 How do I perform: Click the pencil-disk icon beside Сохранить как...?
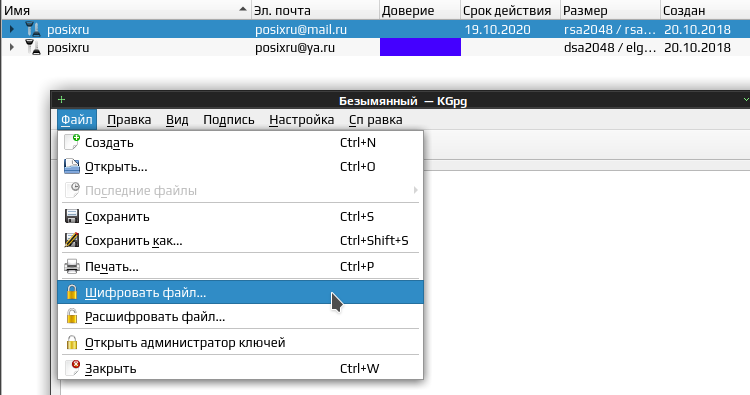click(x=72, y=240)
